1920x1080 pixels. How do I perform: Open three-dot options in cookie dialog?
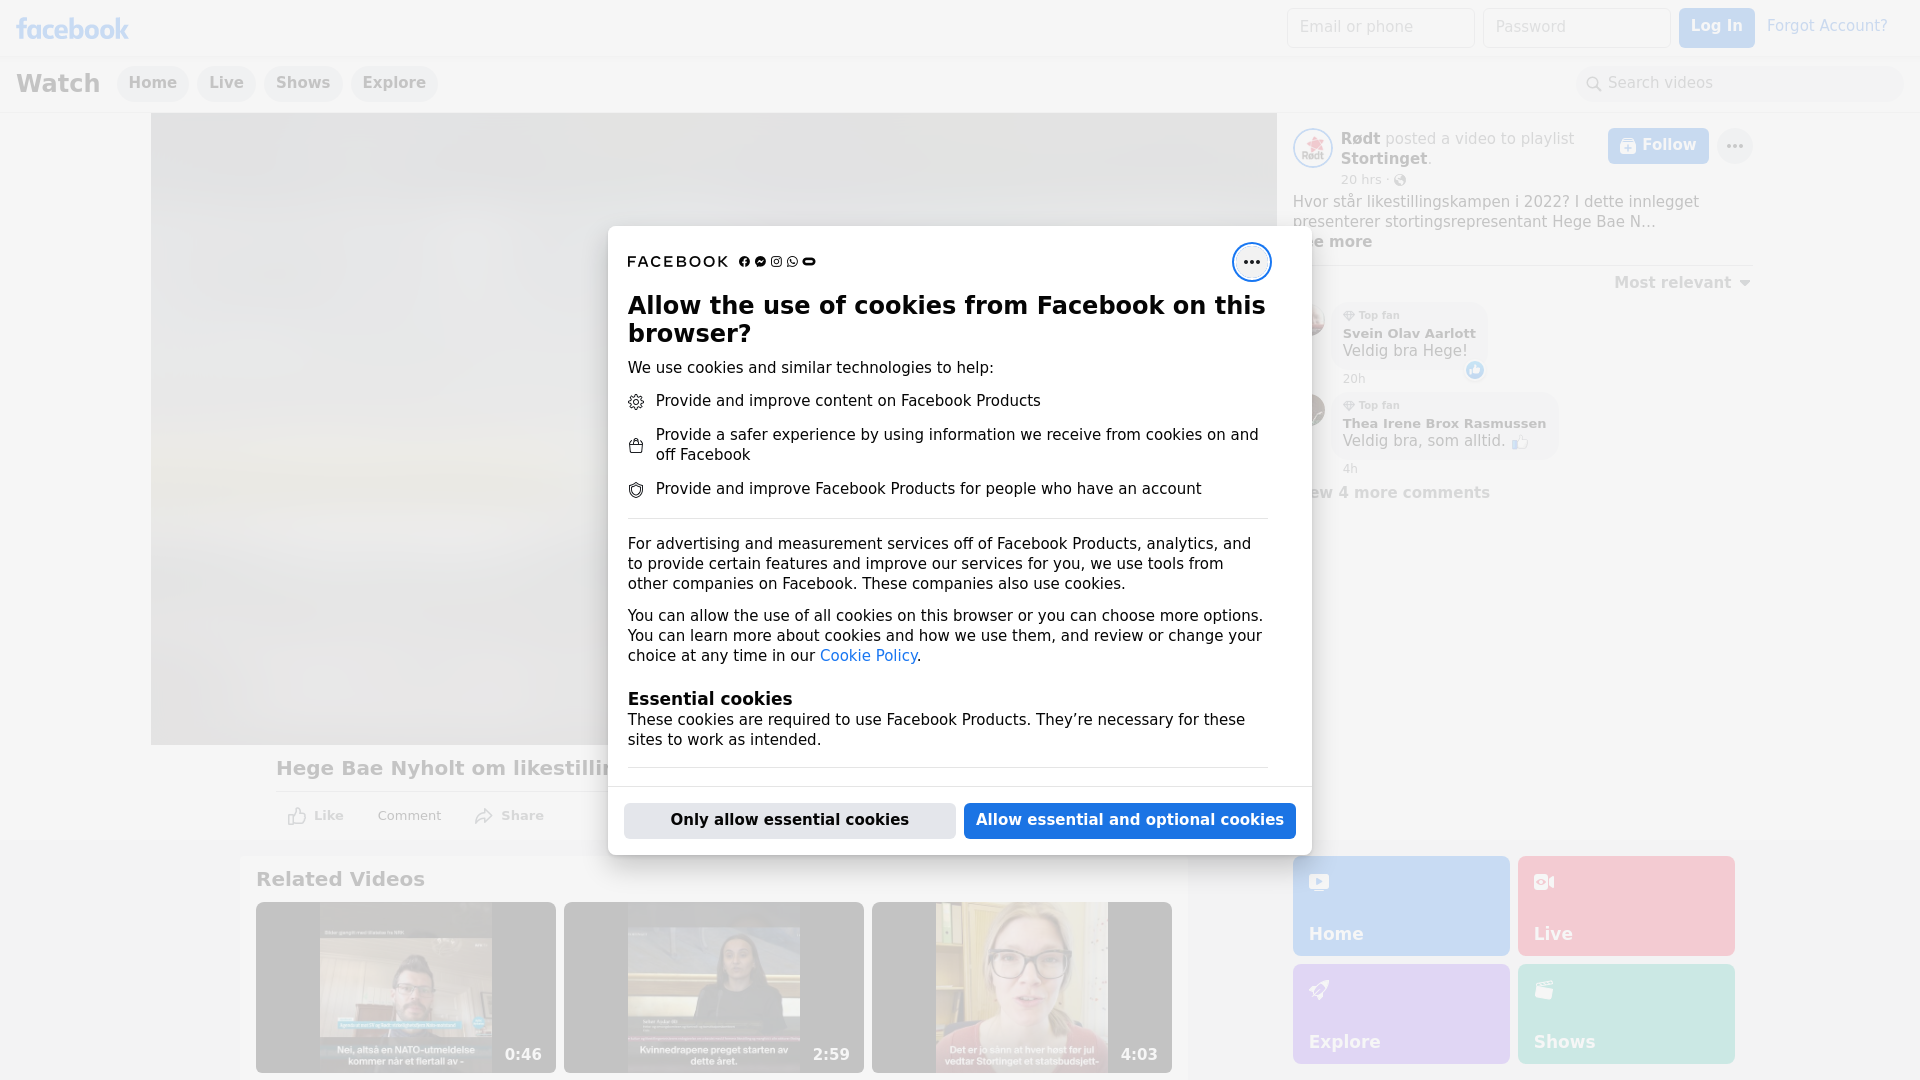(1251, 262)
